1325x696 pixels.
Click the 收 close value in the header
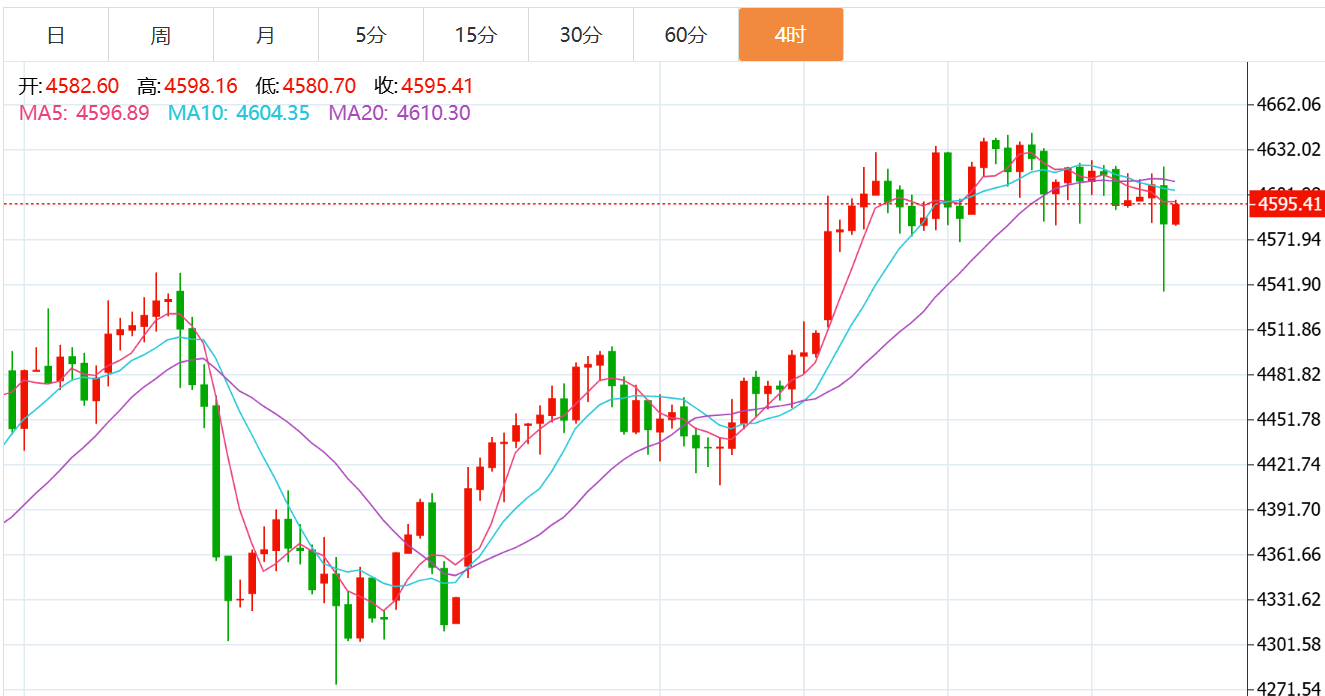(x=437, y=86)
